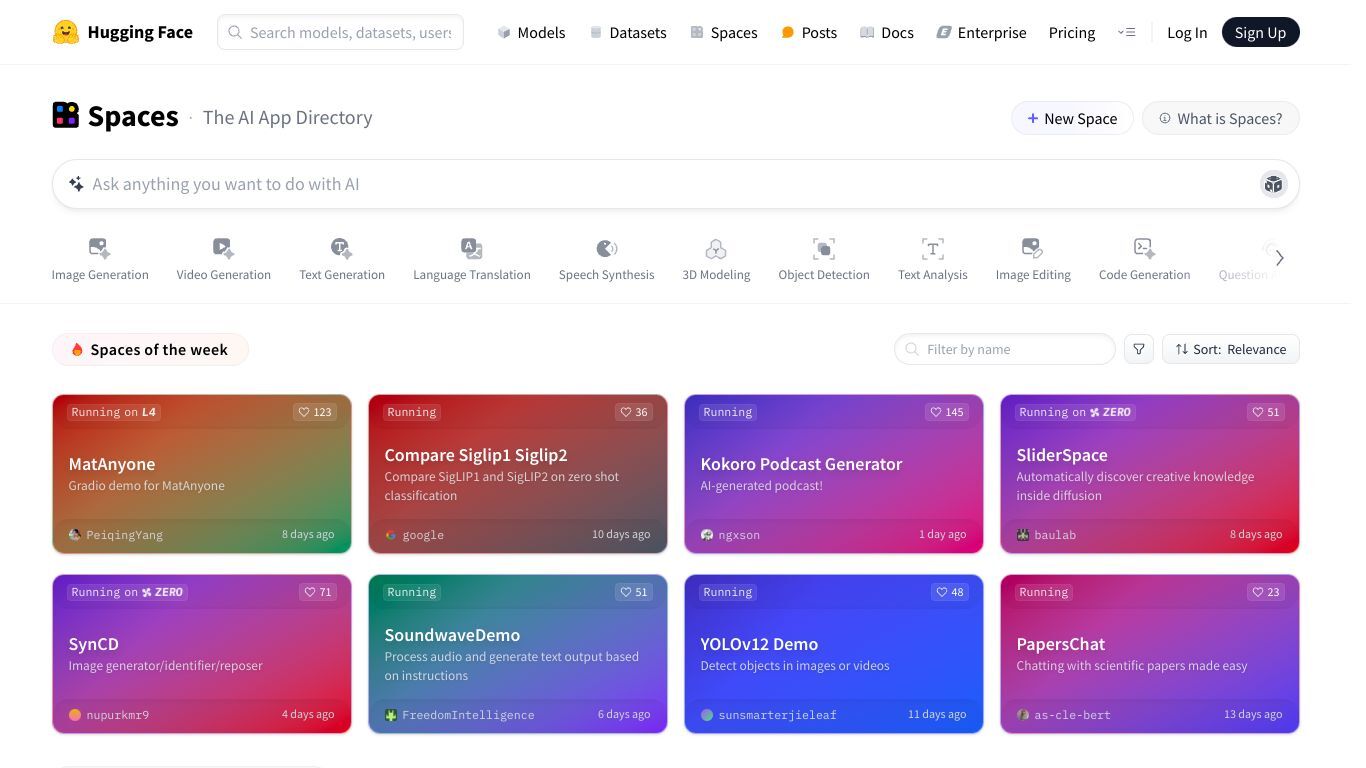Open the Kokoro Podcast Generator title
The height and width of the screenshot is (768, 1366).
tap(801, 464)
